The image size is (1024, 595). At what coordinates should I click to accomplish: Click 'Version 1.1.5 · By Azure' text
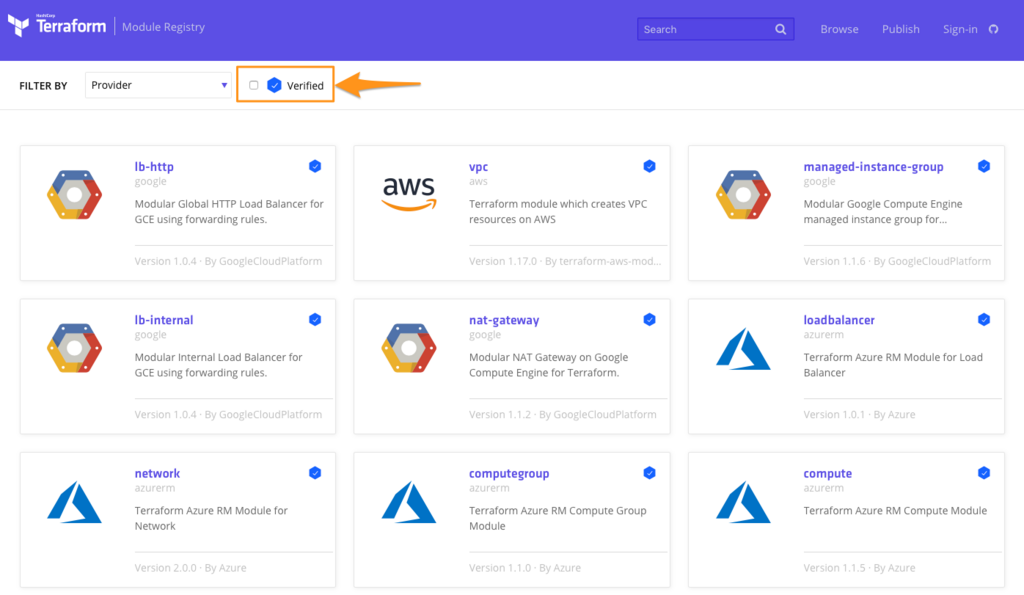click(x=859, y=568)
